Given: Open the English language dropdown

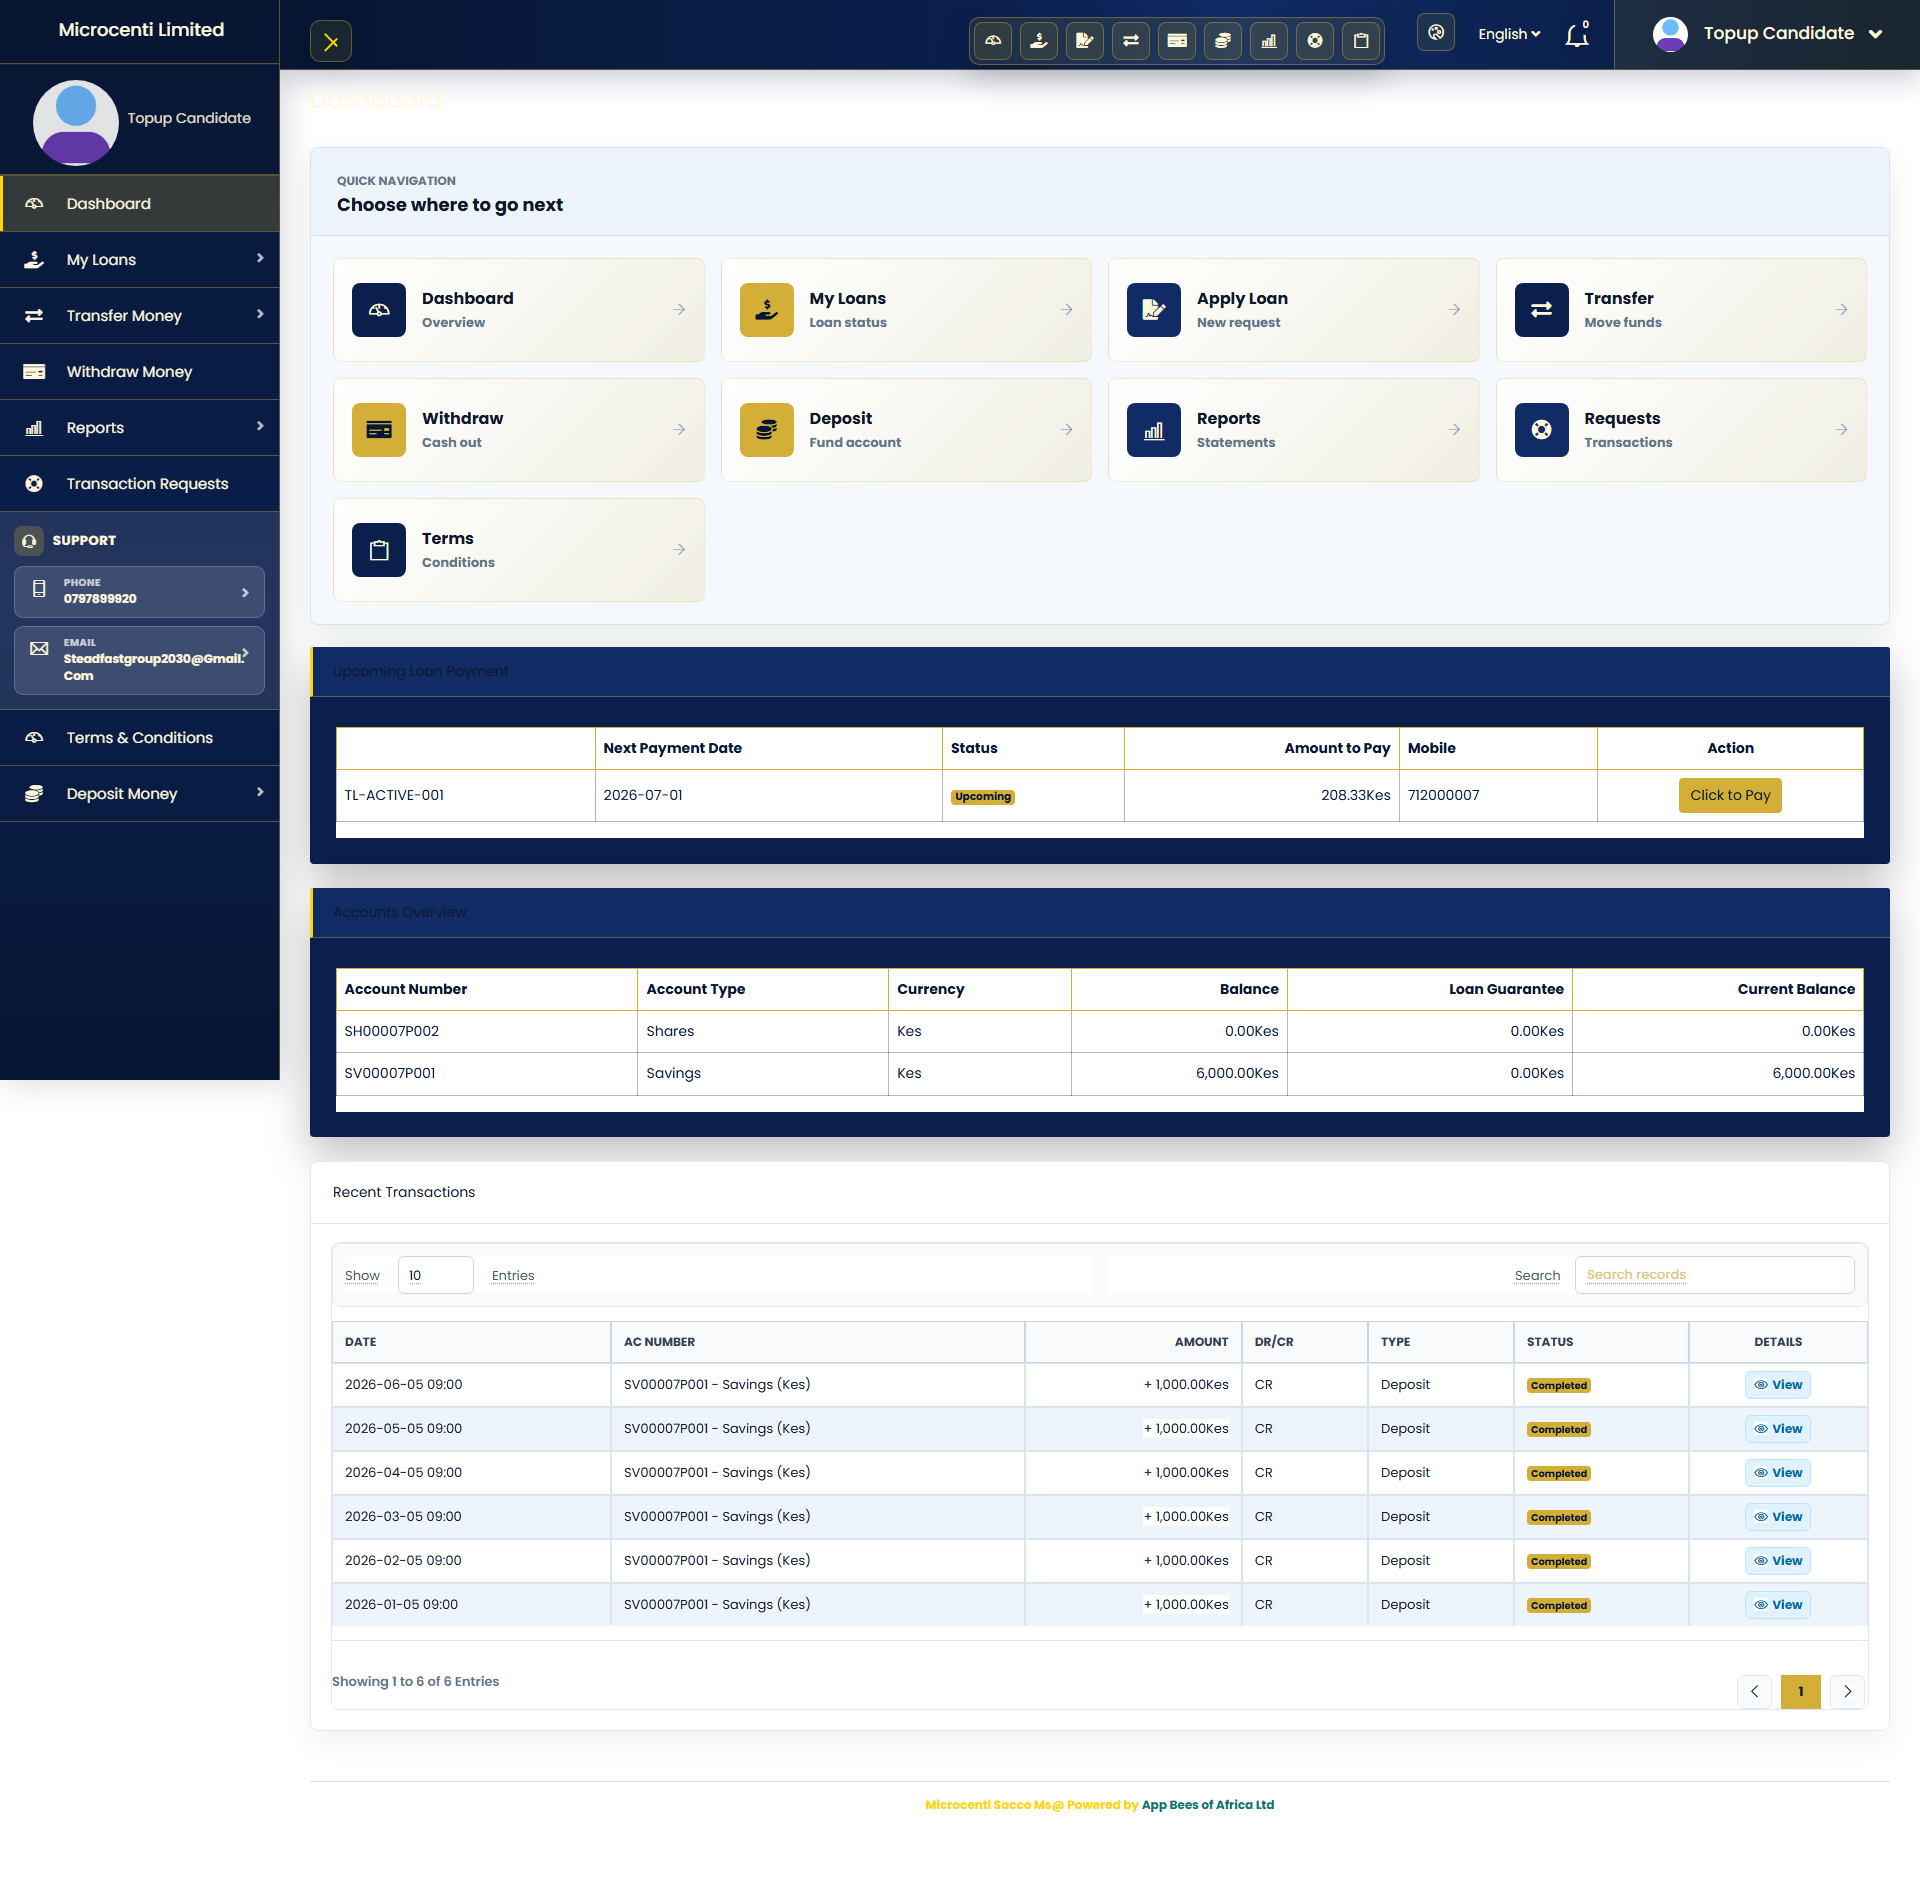Looking at the screenshot, I should 1509,34.
